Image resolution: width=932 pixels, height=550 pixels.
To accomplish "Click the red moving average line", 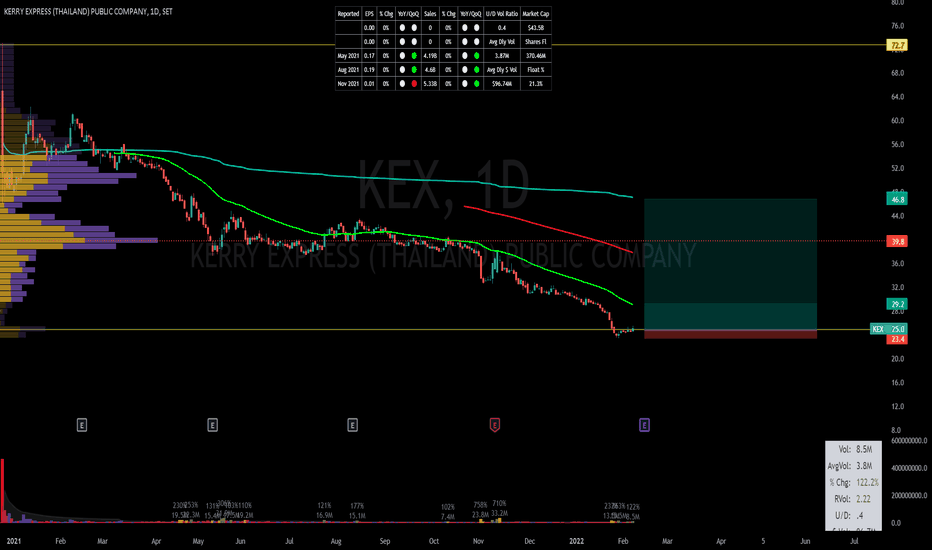I will 547,227.
